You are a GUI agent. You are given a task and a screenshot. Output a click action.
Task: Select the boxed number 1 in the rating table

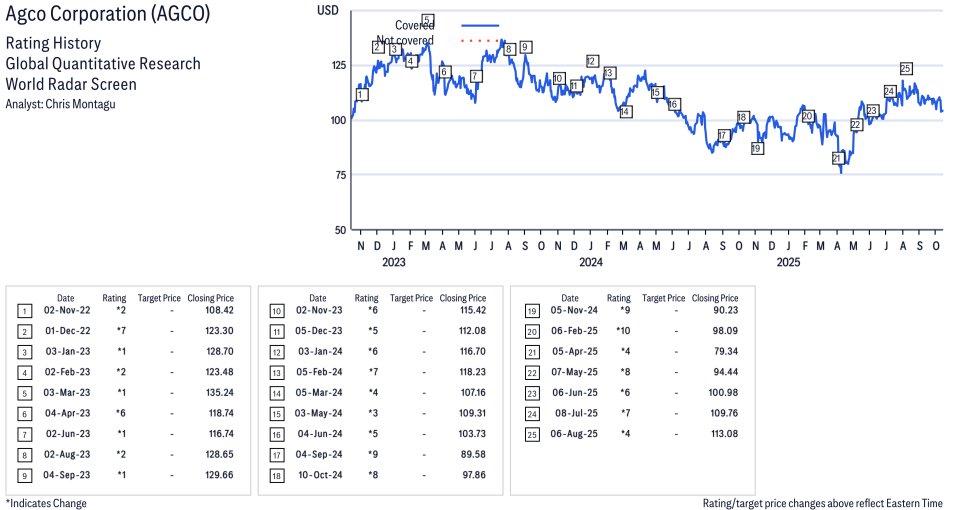click(x=23, y=311)
